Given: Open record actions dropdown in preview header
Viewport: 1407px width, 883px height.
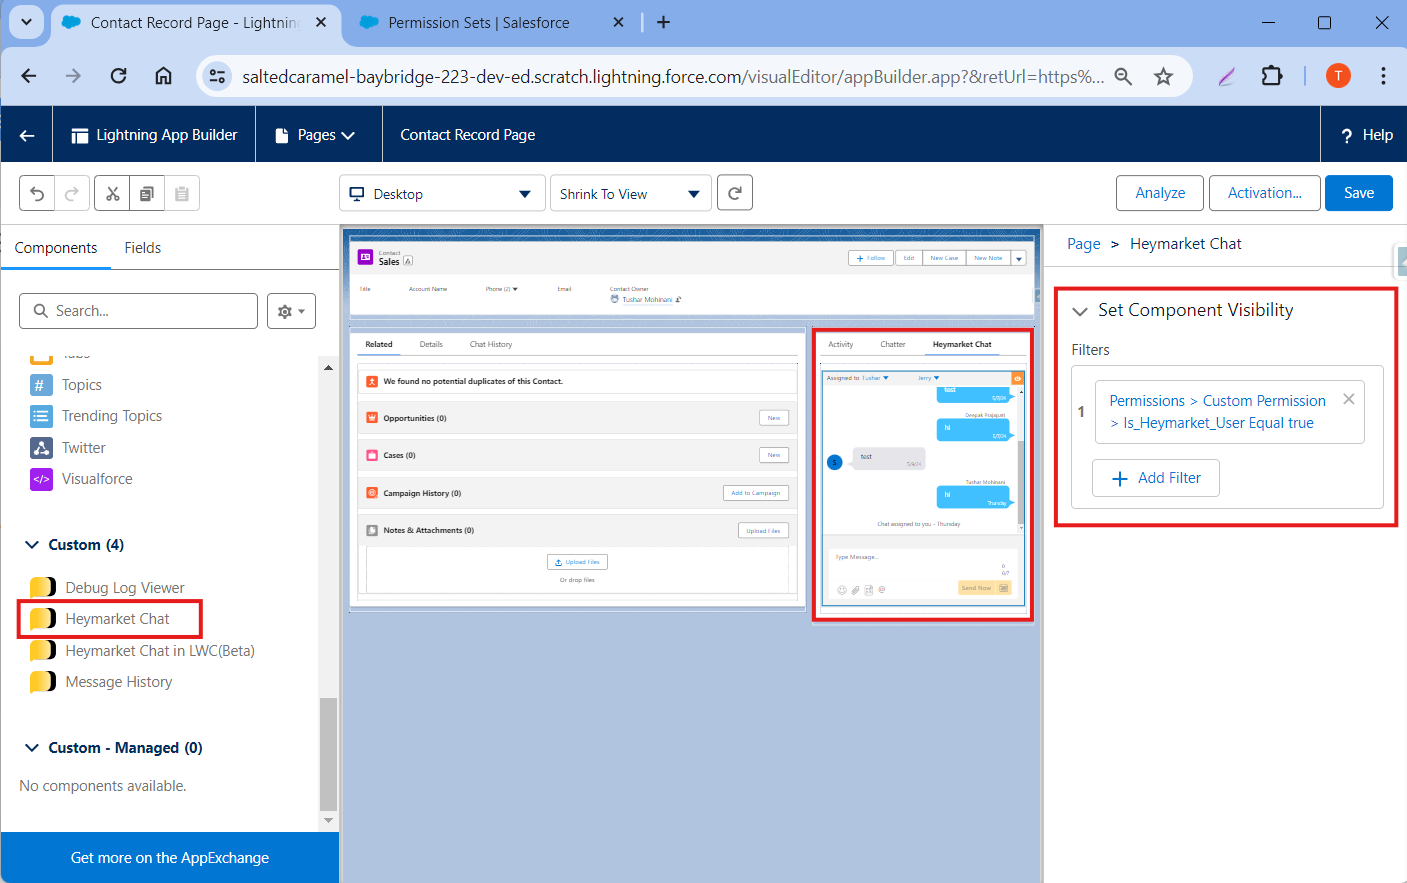Looking at the screenshot, I should 1019,258.
